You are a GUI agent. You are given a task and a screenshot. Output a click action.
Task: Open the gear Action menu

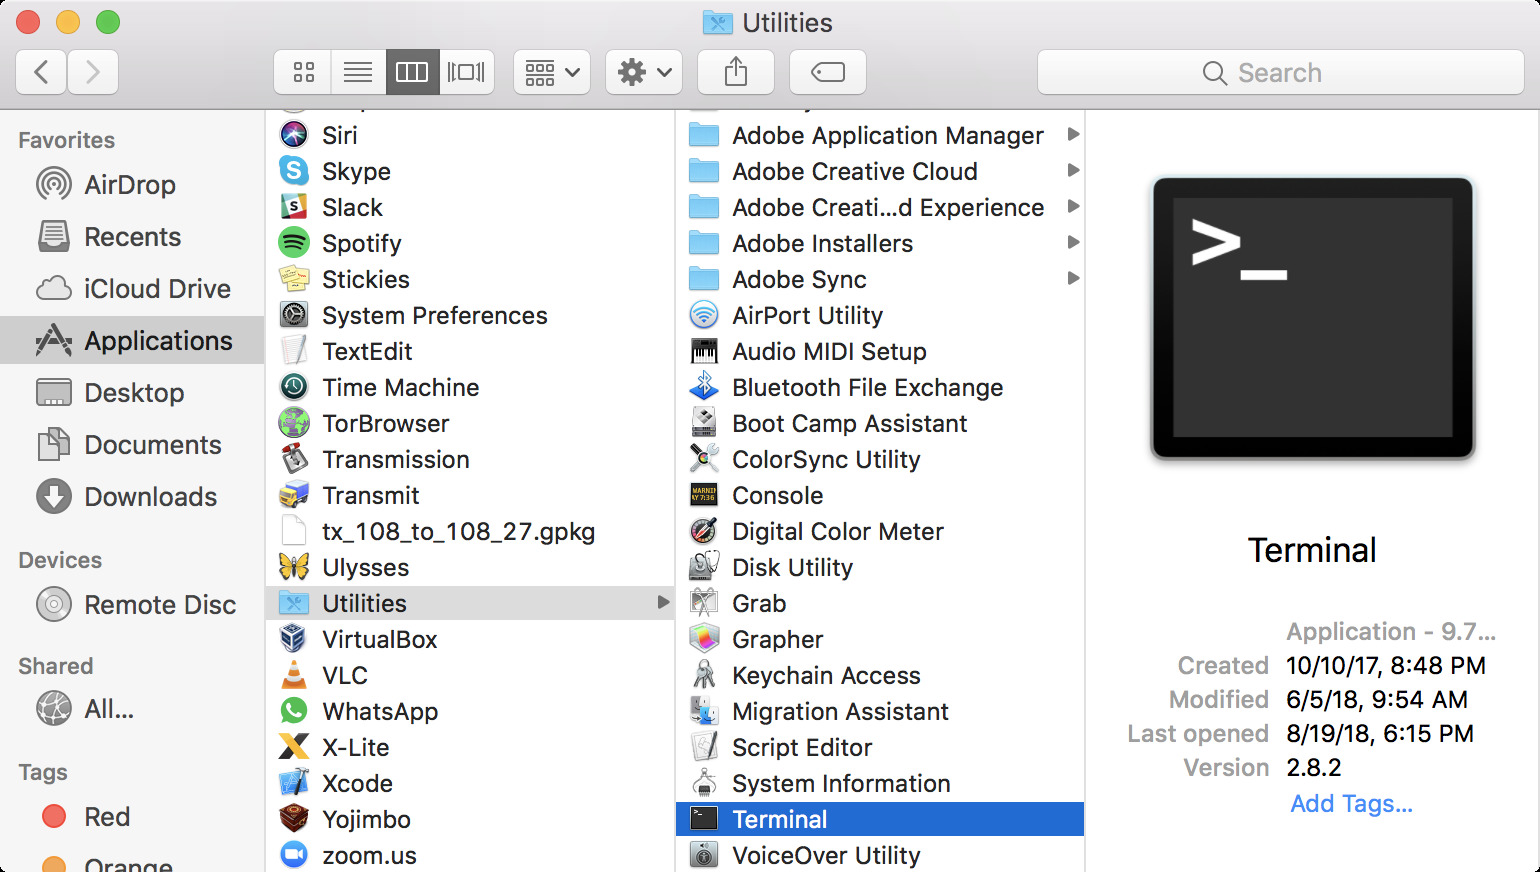[x=644, y=72]
